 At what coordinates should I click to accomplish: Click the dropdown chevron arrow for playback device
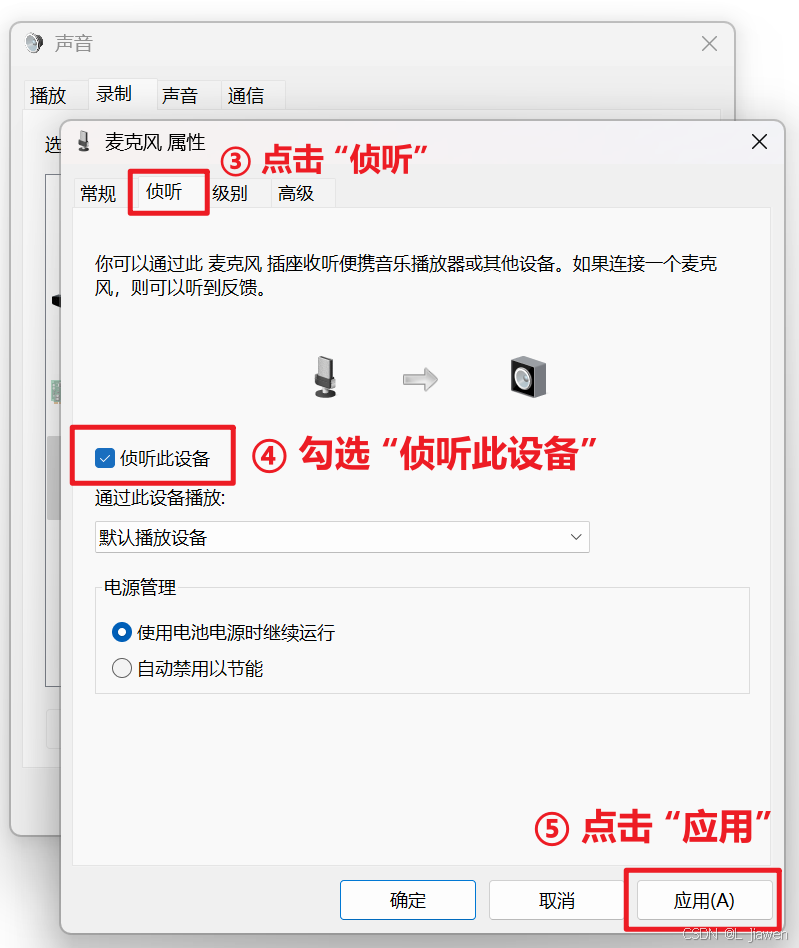pyautogui.click(x=576, y=537)
